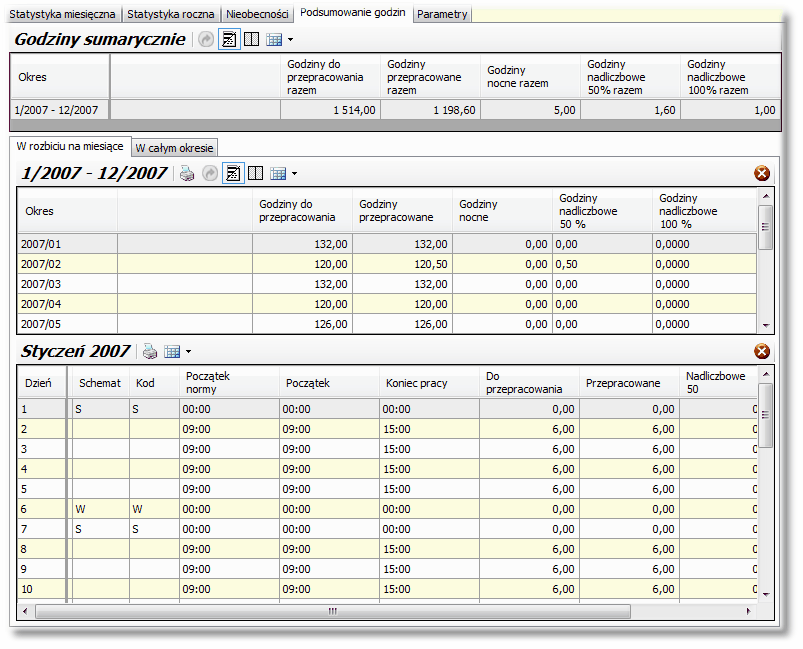Select the 2007/02 month row
Image resolution: width=803 pixels, height=649 pixels.
[387, 264]
